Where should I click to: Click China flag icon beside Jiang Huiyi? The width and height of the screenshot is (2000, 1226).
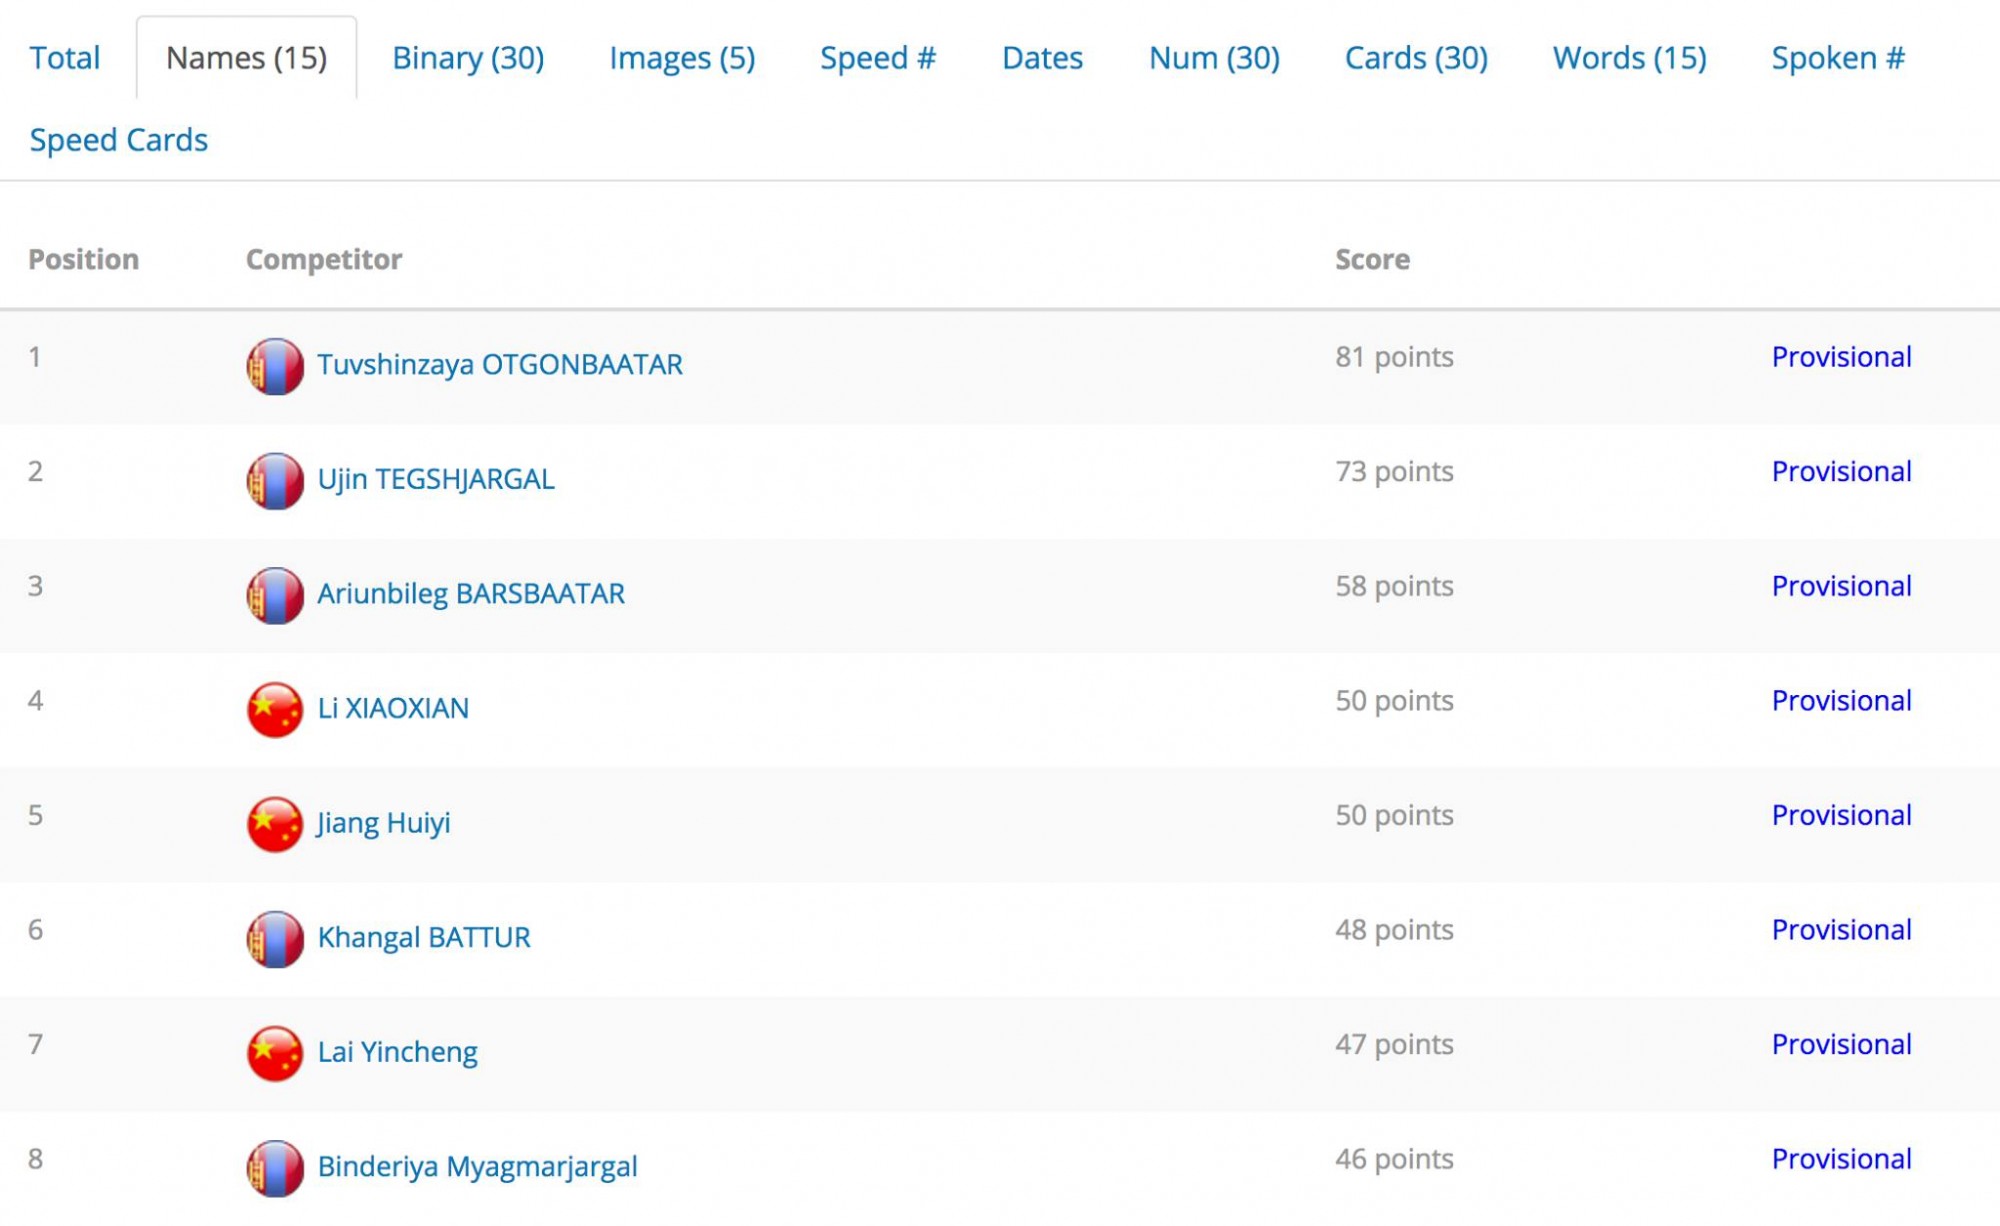(275, 824)
